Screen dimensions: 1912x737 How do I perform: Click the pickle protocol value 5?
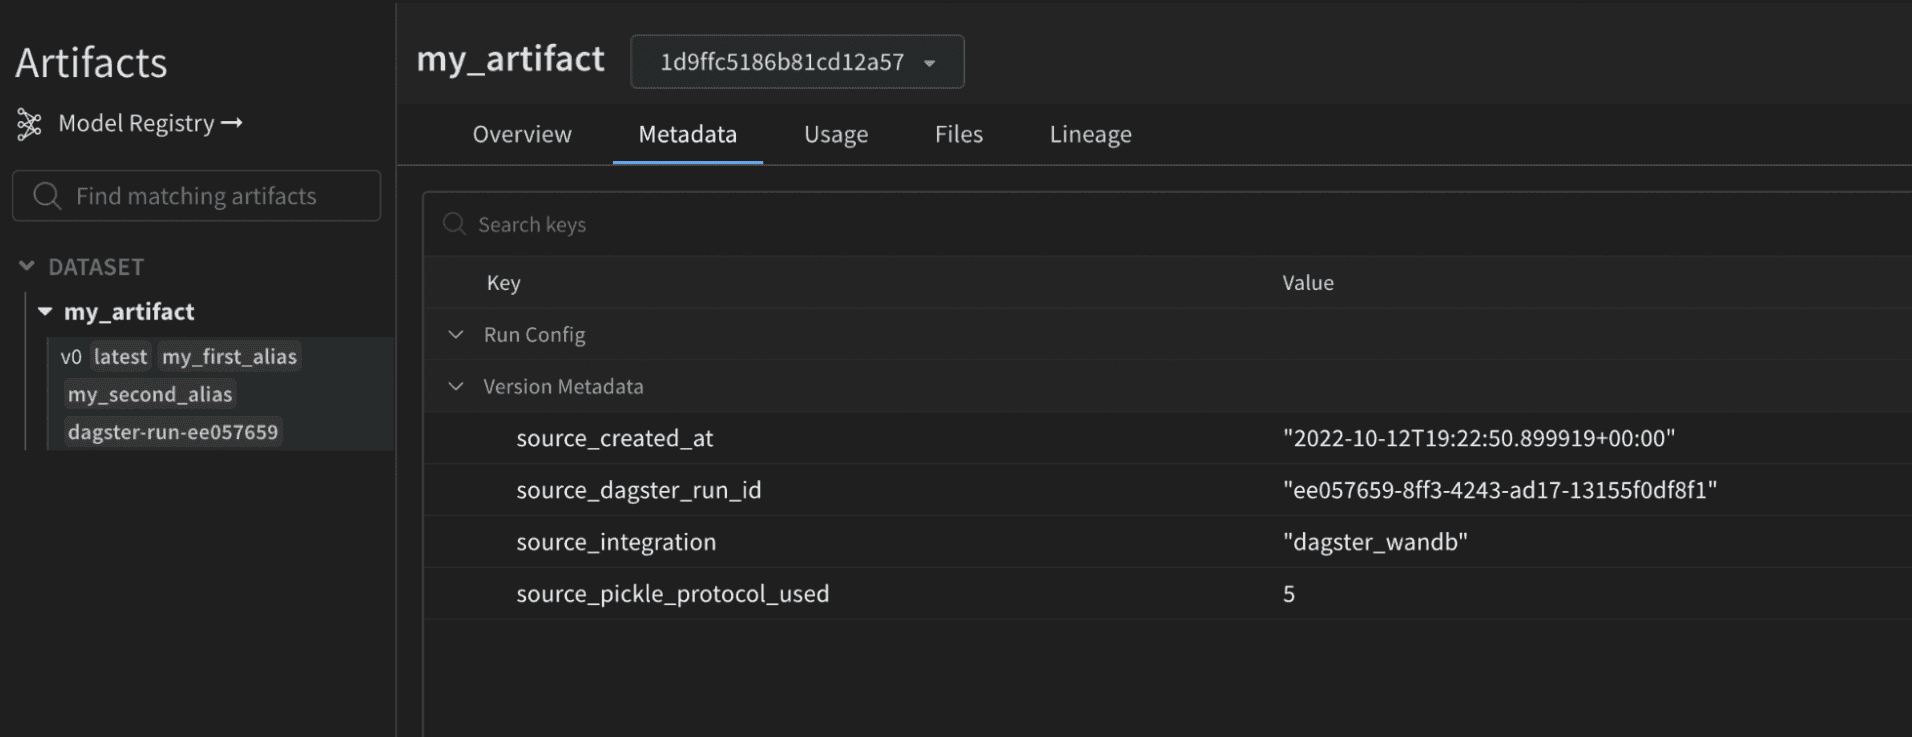click(1289, 594)
